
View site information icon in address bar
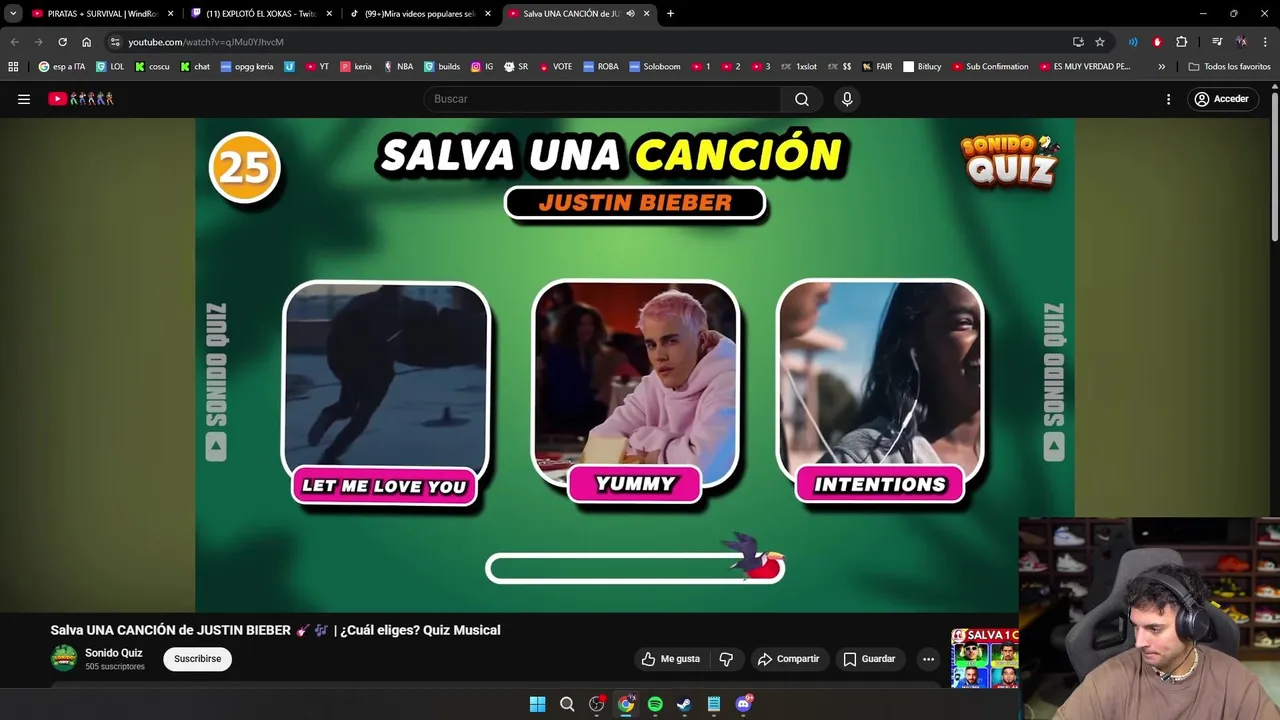point(115,42)
